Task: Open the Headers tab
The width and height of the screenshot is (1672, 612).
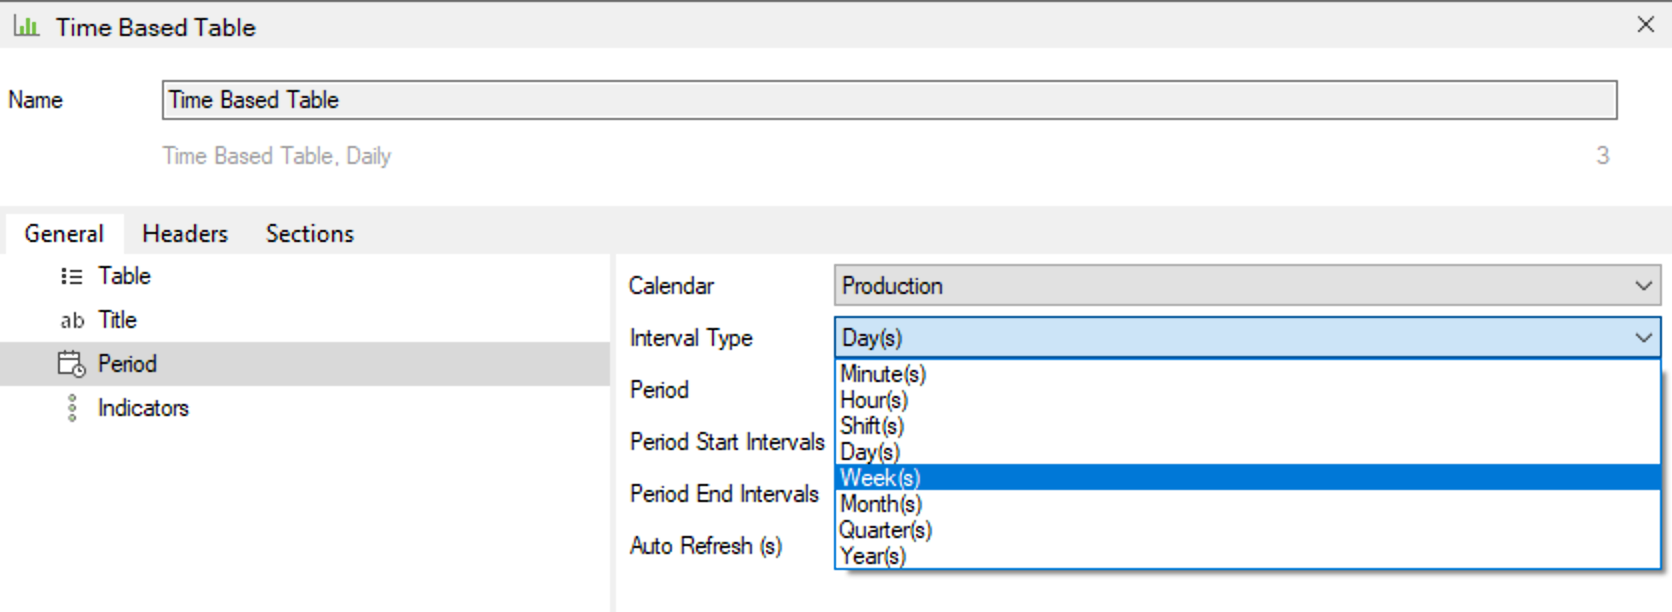Action: pyautogui.click(x=185, y=233)
